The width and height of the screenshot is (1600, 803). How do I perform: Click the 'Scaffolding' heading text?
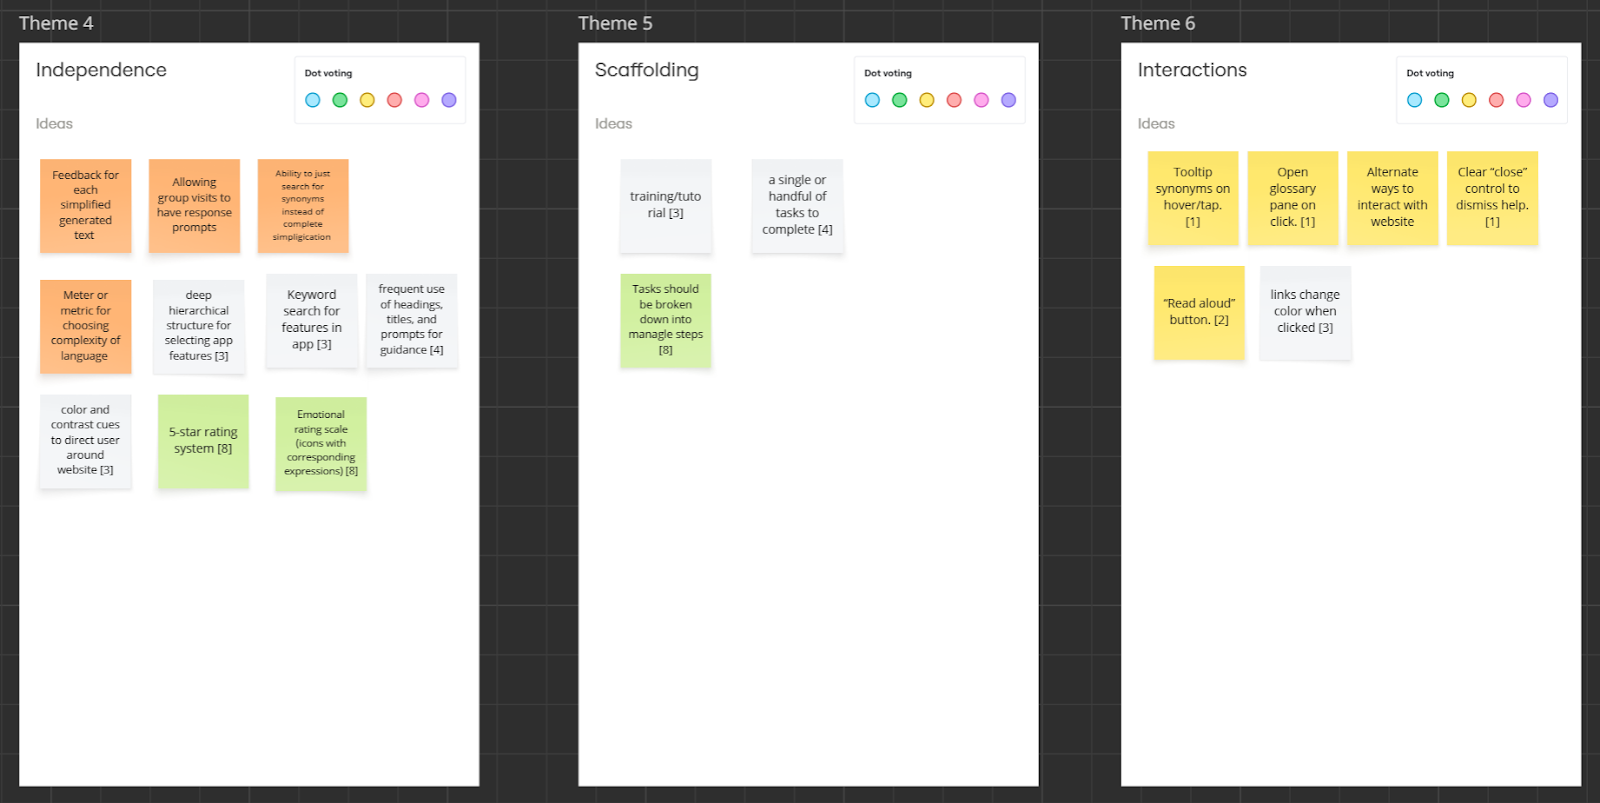[646, 70]
